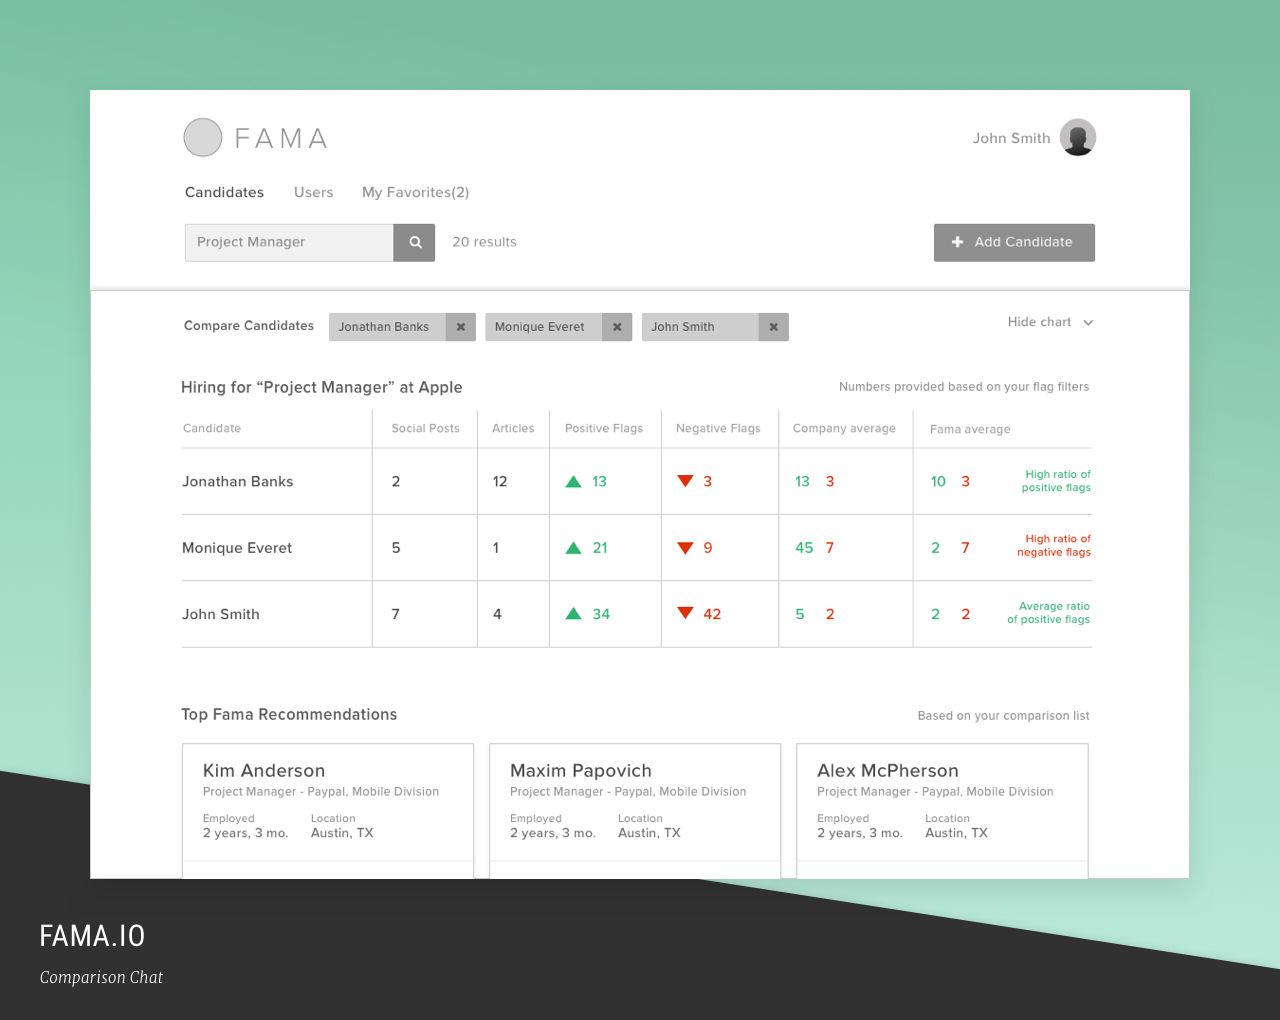
Task: Open My Favorites(2) tab
Action: point(415,192)
